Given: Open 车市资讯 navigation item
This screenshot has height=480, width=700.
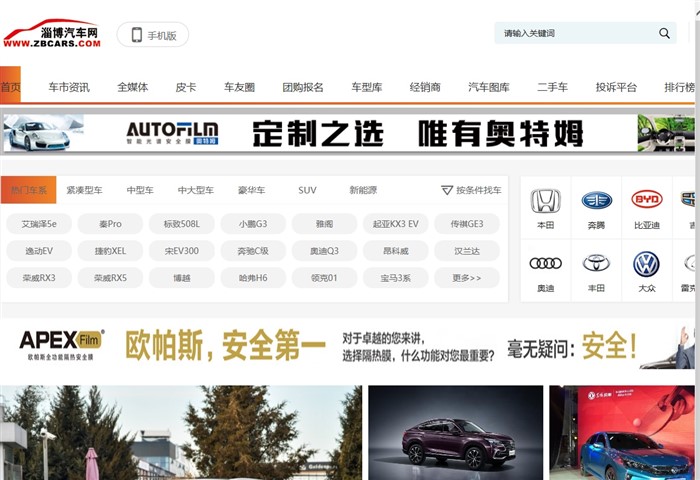Looking at the screenshot, I should [69, 87].
